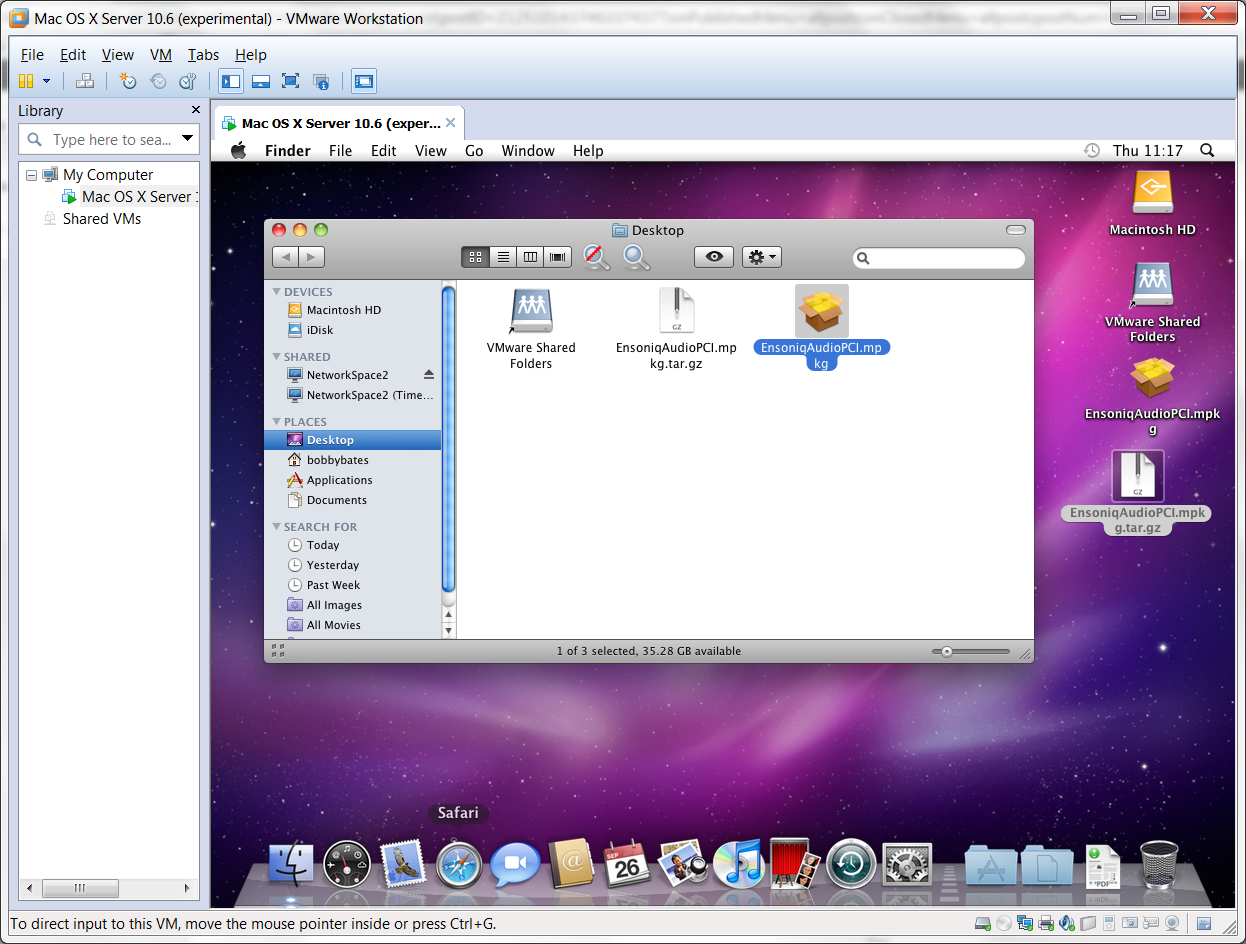Screen dimensions: 1246x944
Task: Open the Finder Window menu
Action: [528, 151]
